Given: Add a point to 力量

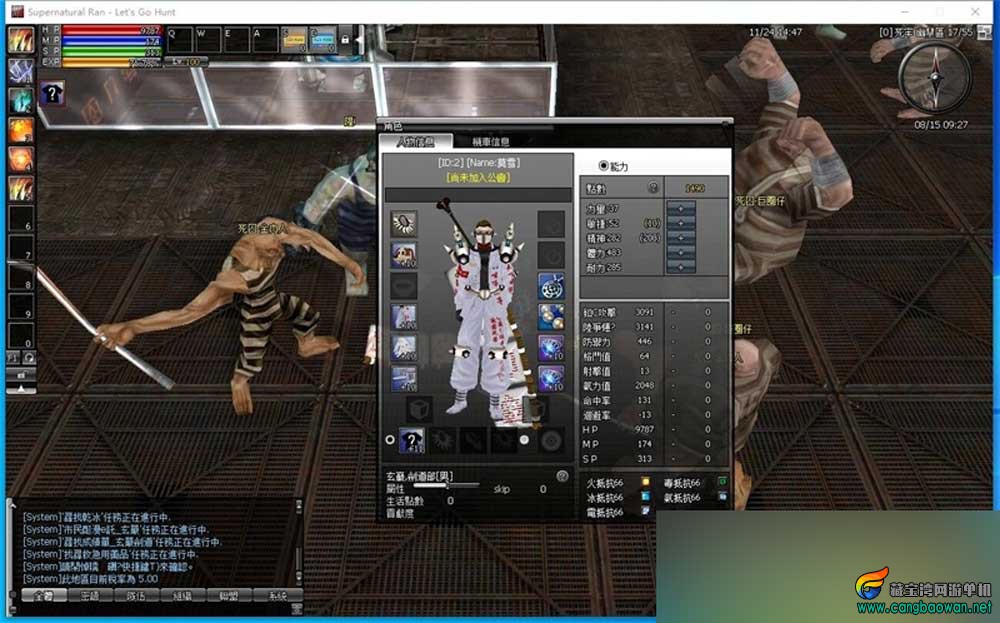Looking at the screenshot, I should click(x=680, y=209).
